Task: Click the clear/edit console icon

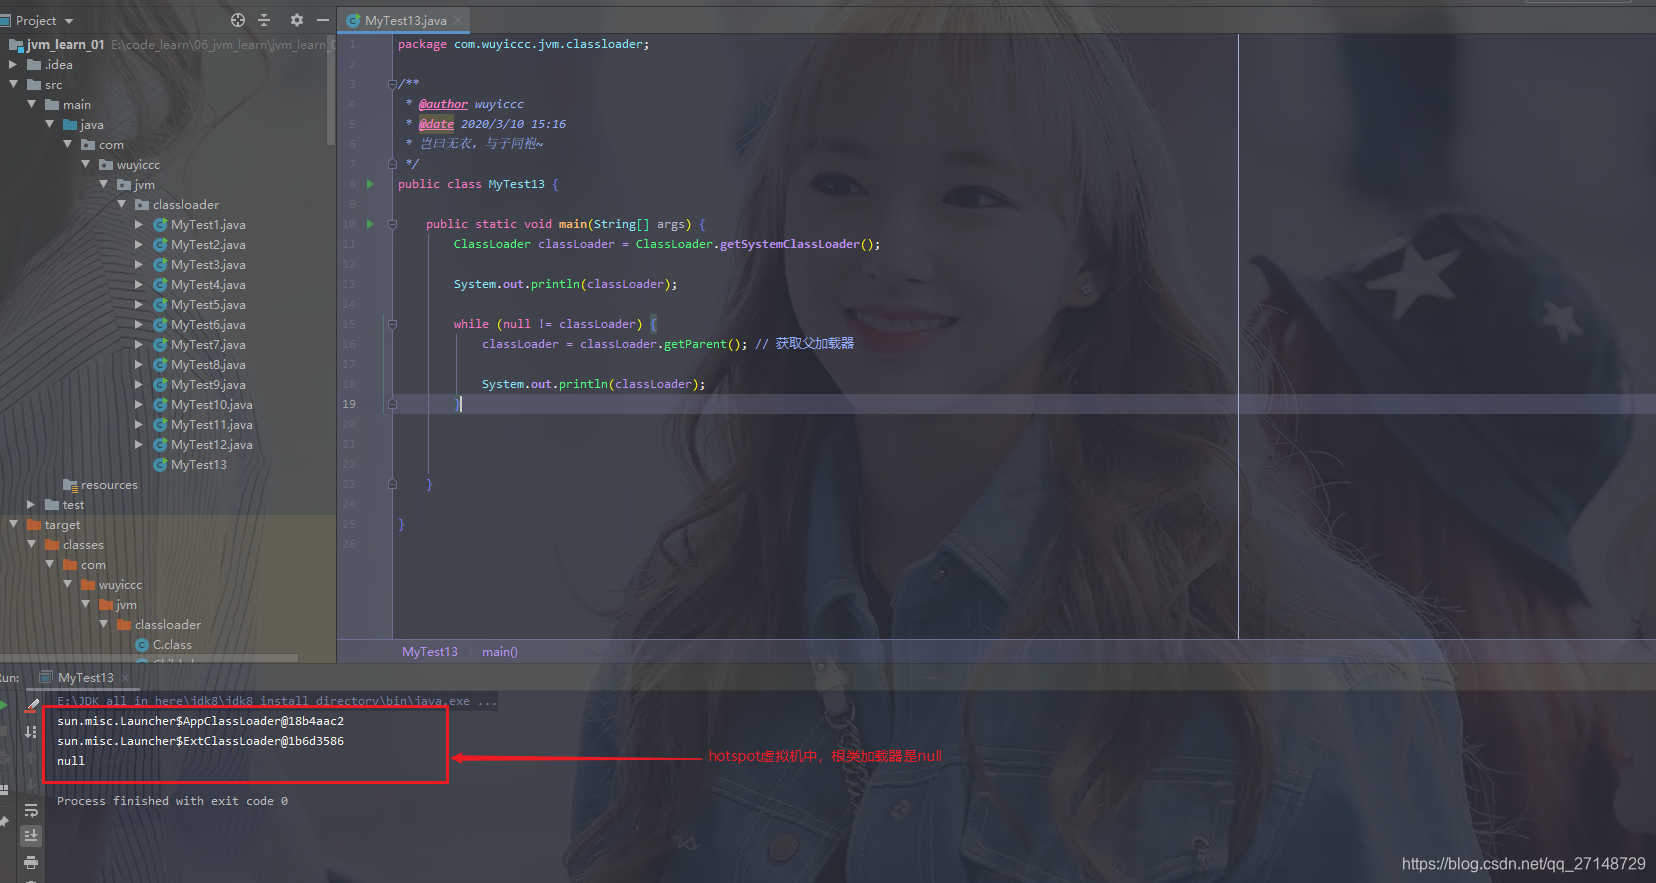Action: [32, 705]
